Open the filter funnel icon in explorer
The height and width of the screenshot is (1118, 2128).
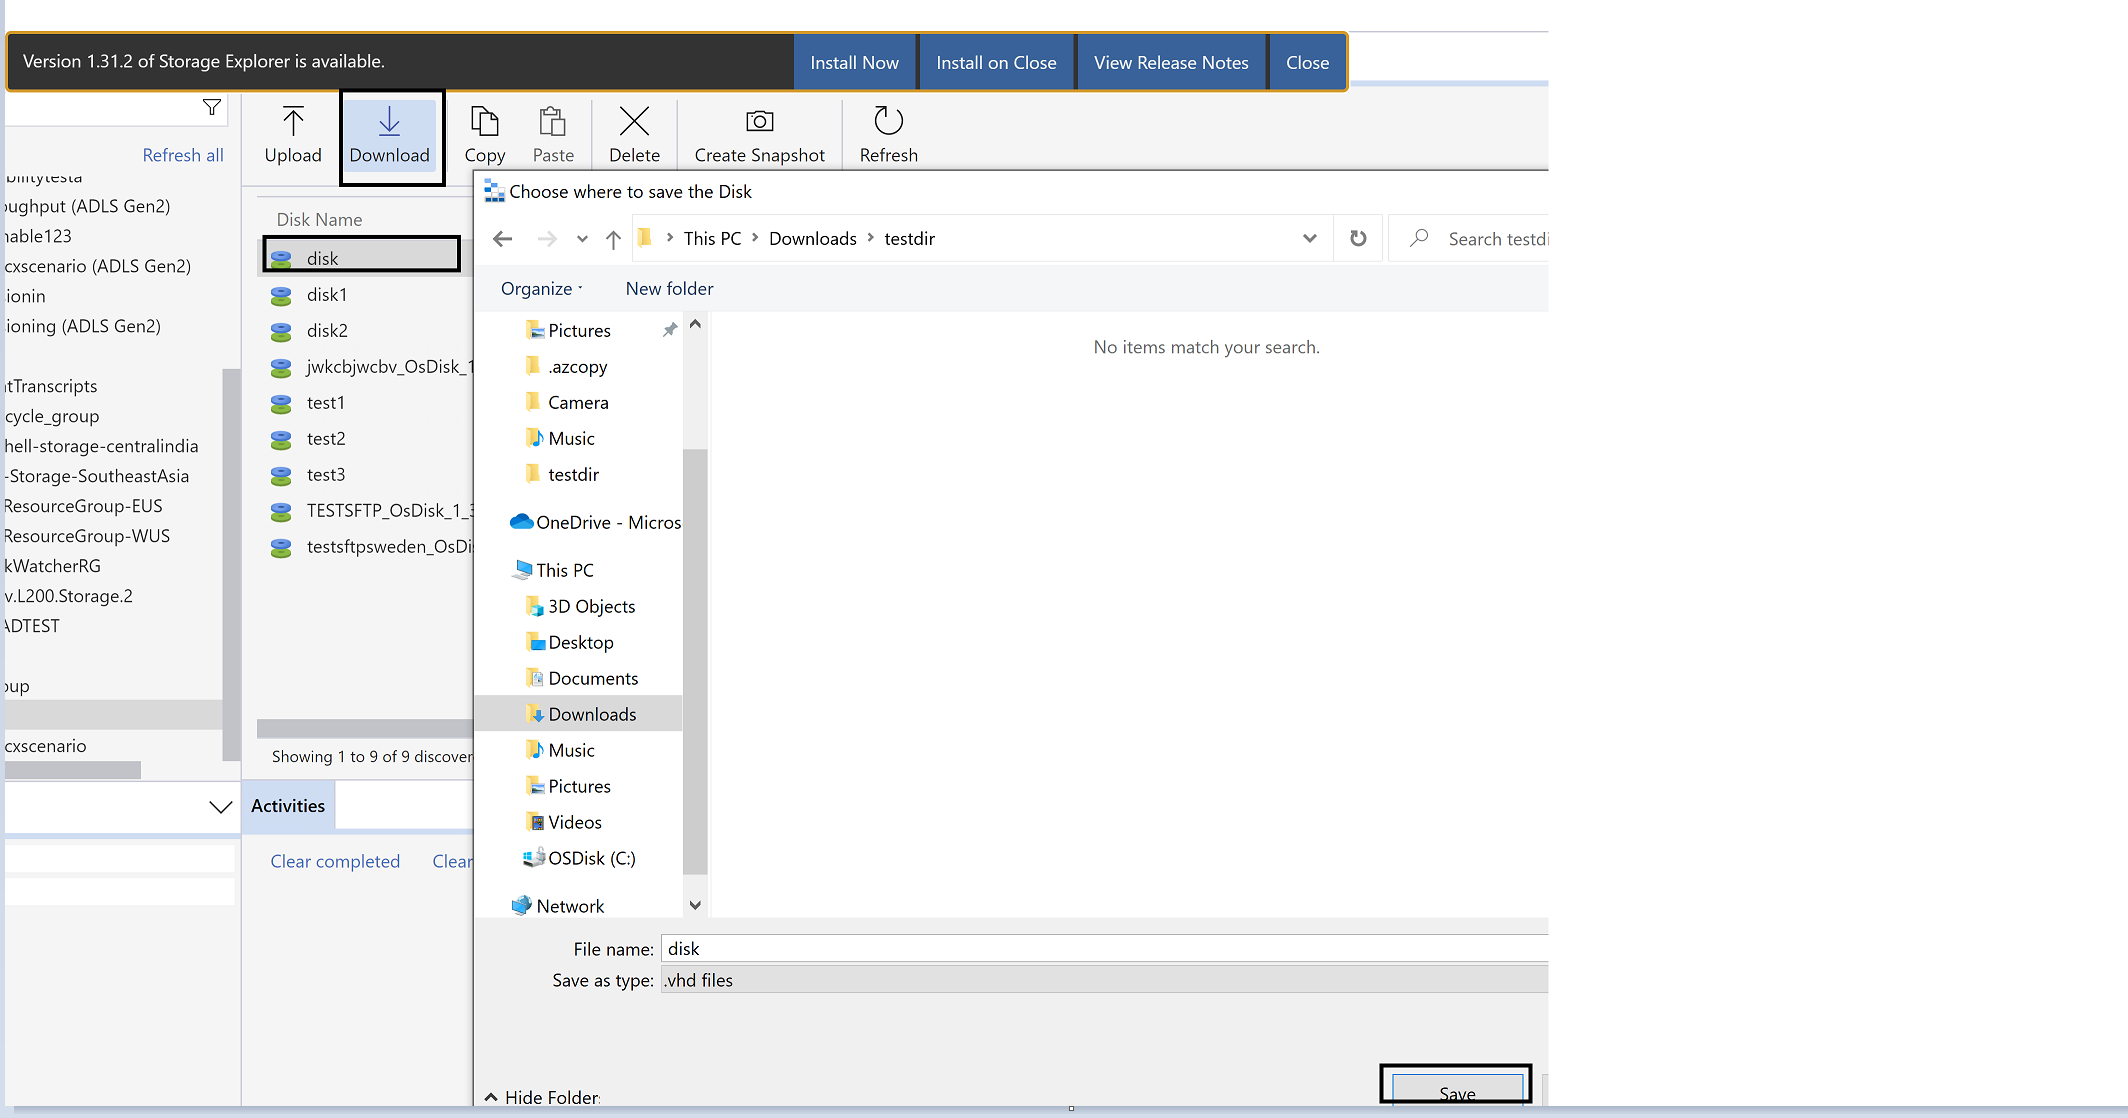pos(212,108)
